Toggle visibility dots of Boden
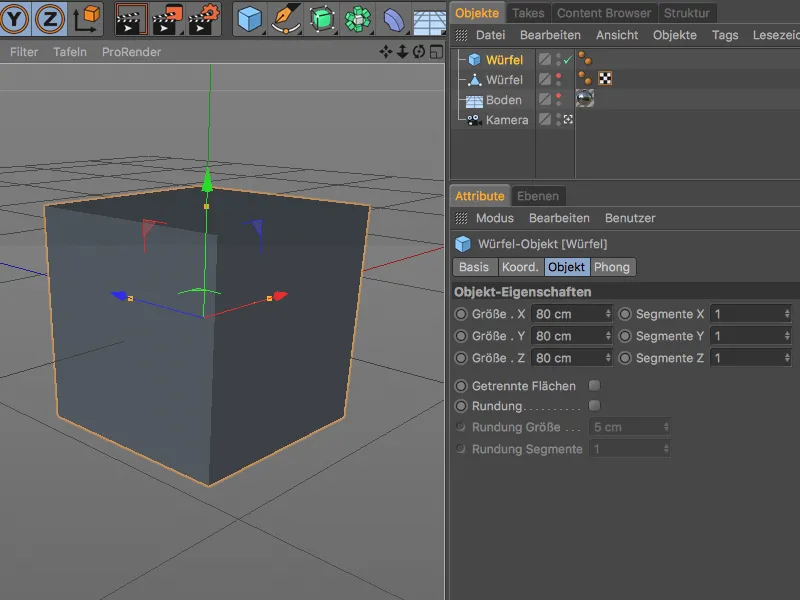 pyautogui.click(x=558, y=99)
